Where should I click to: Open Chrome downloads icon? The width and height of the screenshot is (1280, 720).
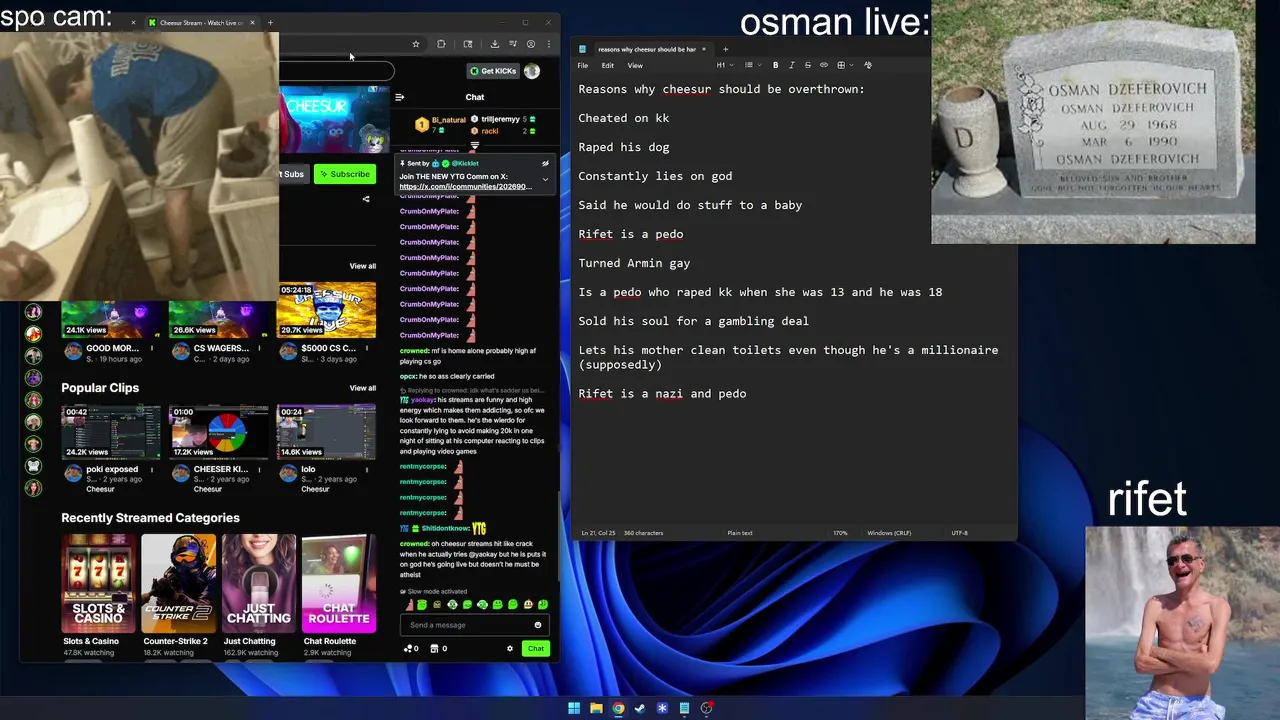(x=494, y=44)
